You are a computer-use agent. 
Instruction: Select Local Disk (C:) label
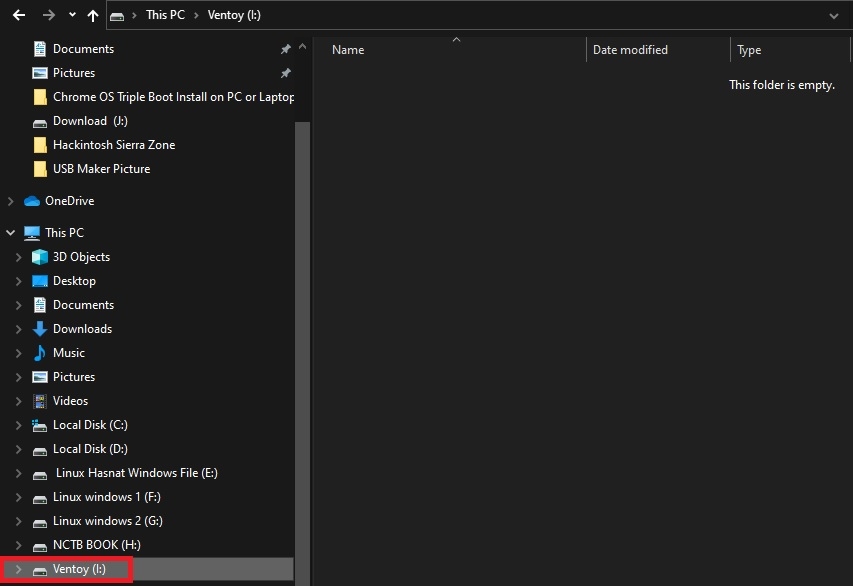point(90,425)
